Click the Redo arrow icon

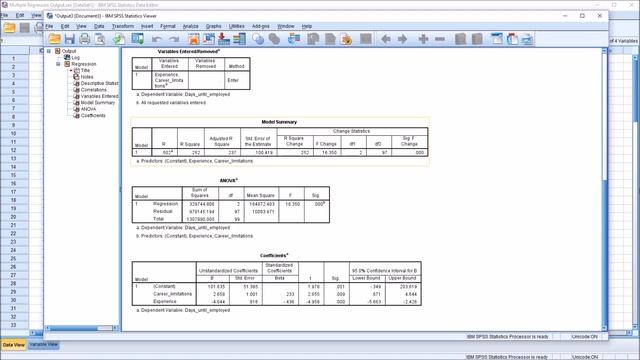[174, 39]
